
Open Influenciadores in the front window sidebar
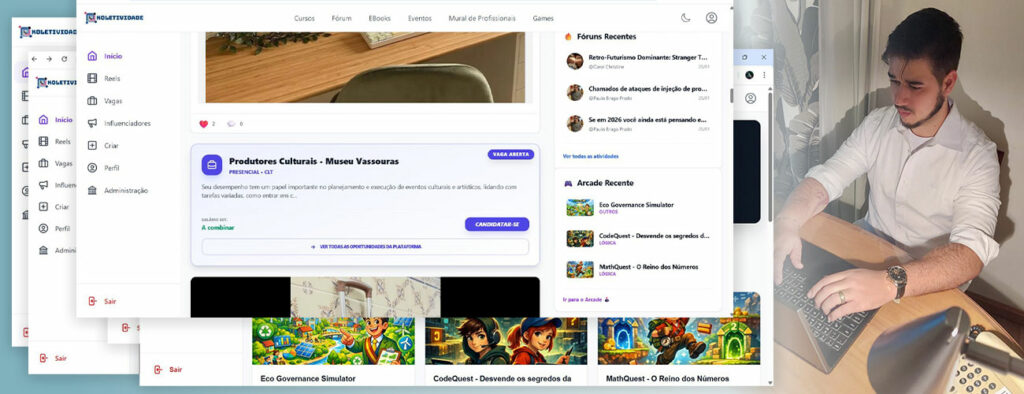point(119,123)
